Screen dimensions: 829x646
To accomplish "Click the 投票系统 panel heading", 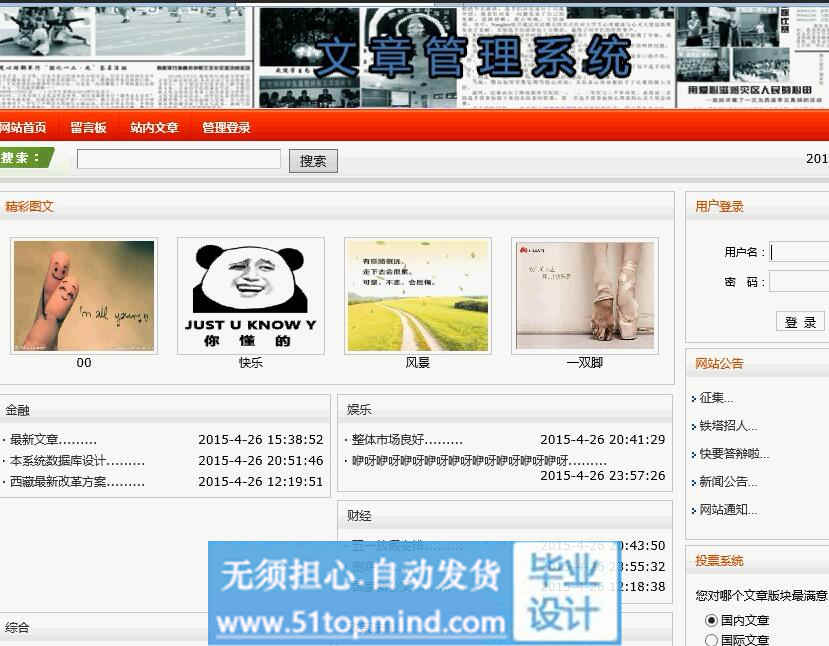I will tap(719, 560).
